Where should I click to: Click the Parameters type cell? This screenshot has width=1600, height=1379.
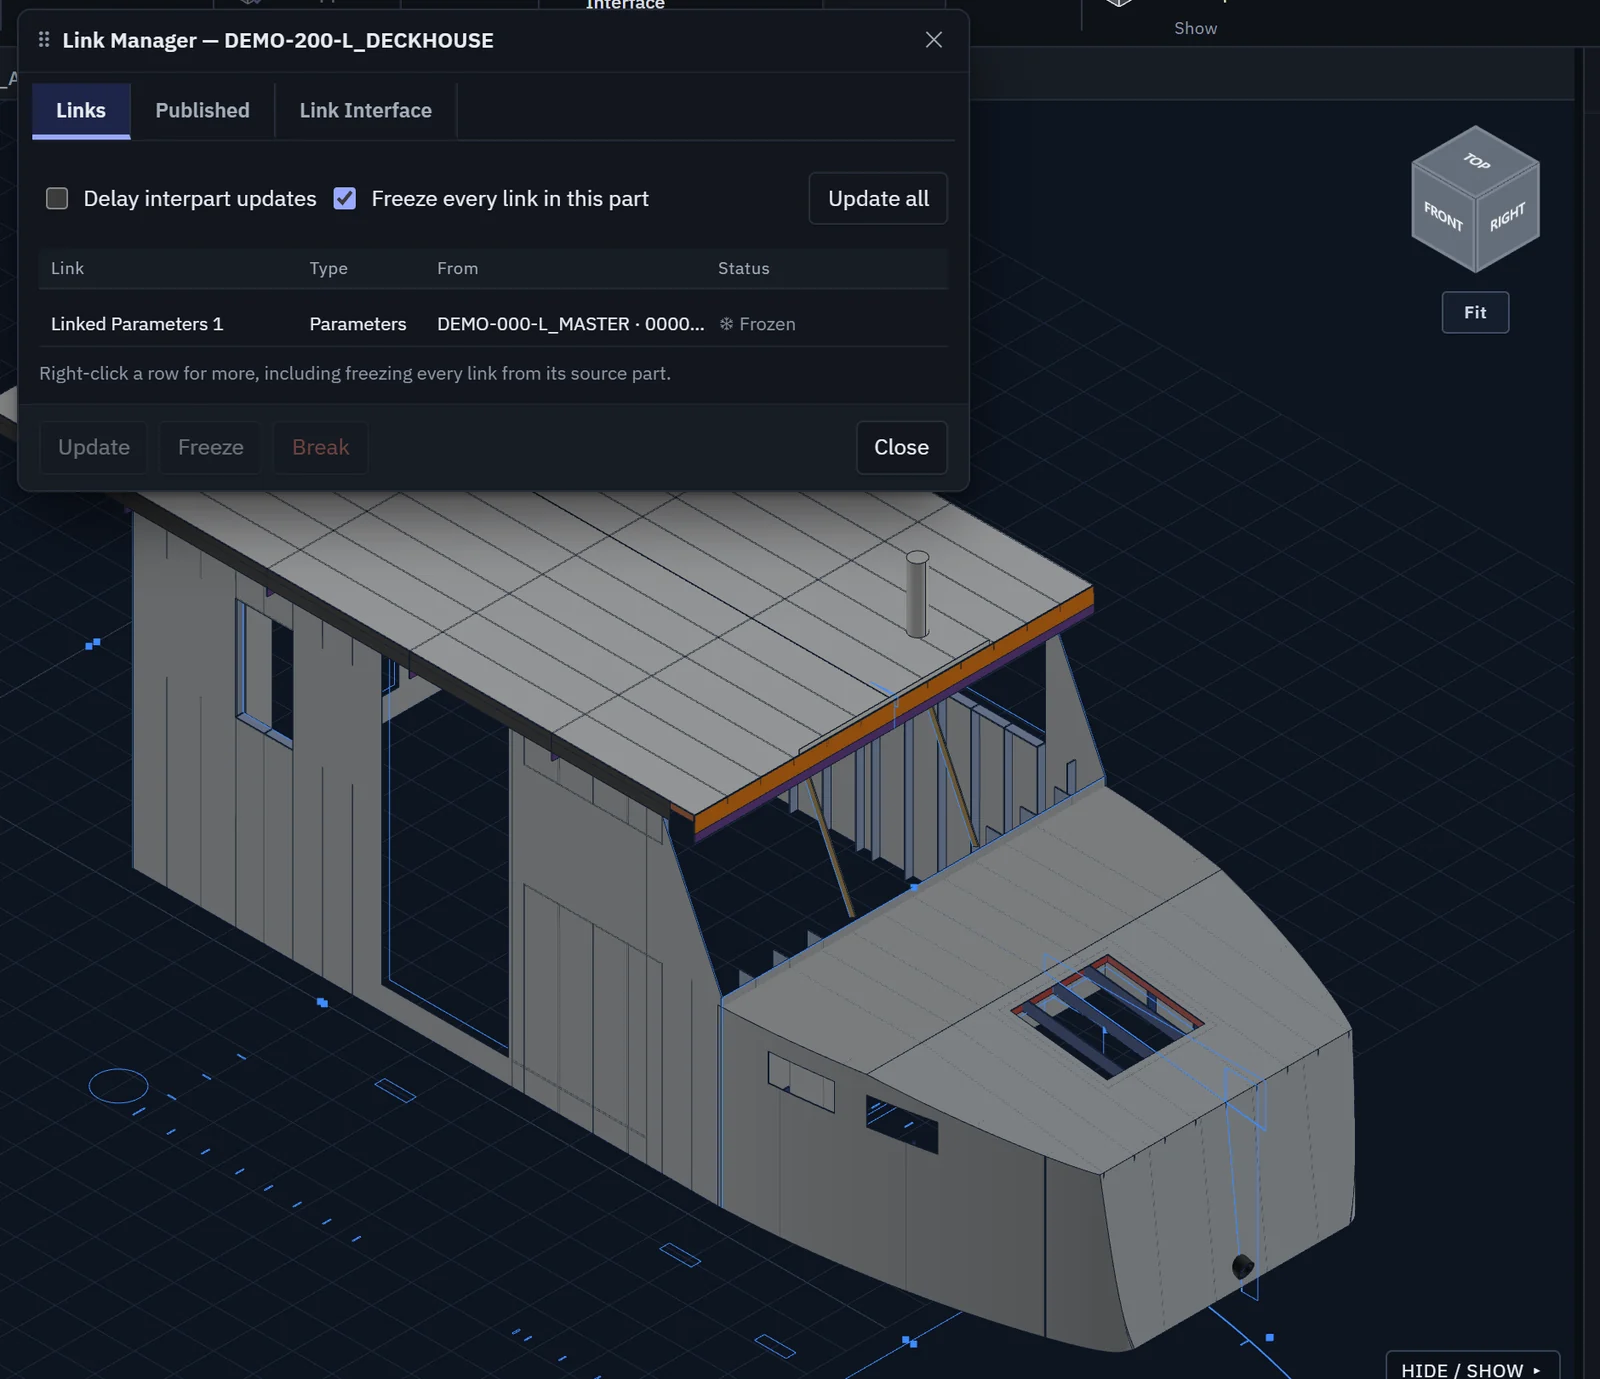358,324
